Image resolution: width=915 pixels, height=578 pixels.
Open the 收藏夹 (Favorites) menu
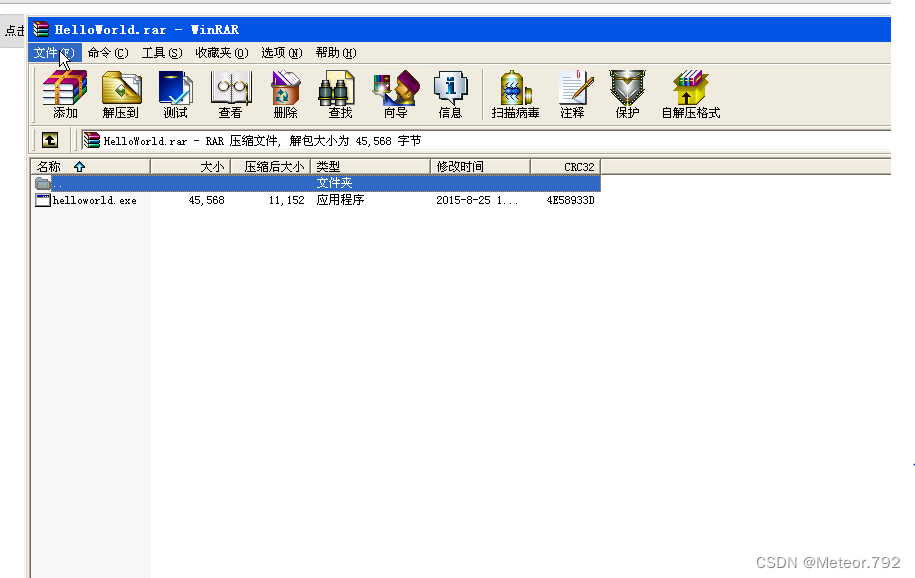[222, 53]
